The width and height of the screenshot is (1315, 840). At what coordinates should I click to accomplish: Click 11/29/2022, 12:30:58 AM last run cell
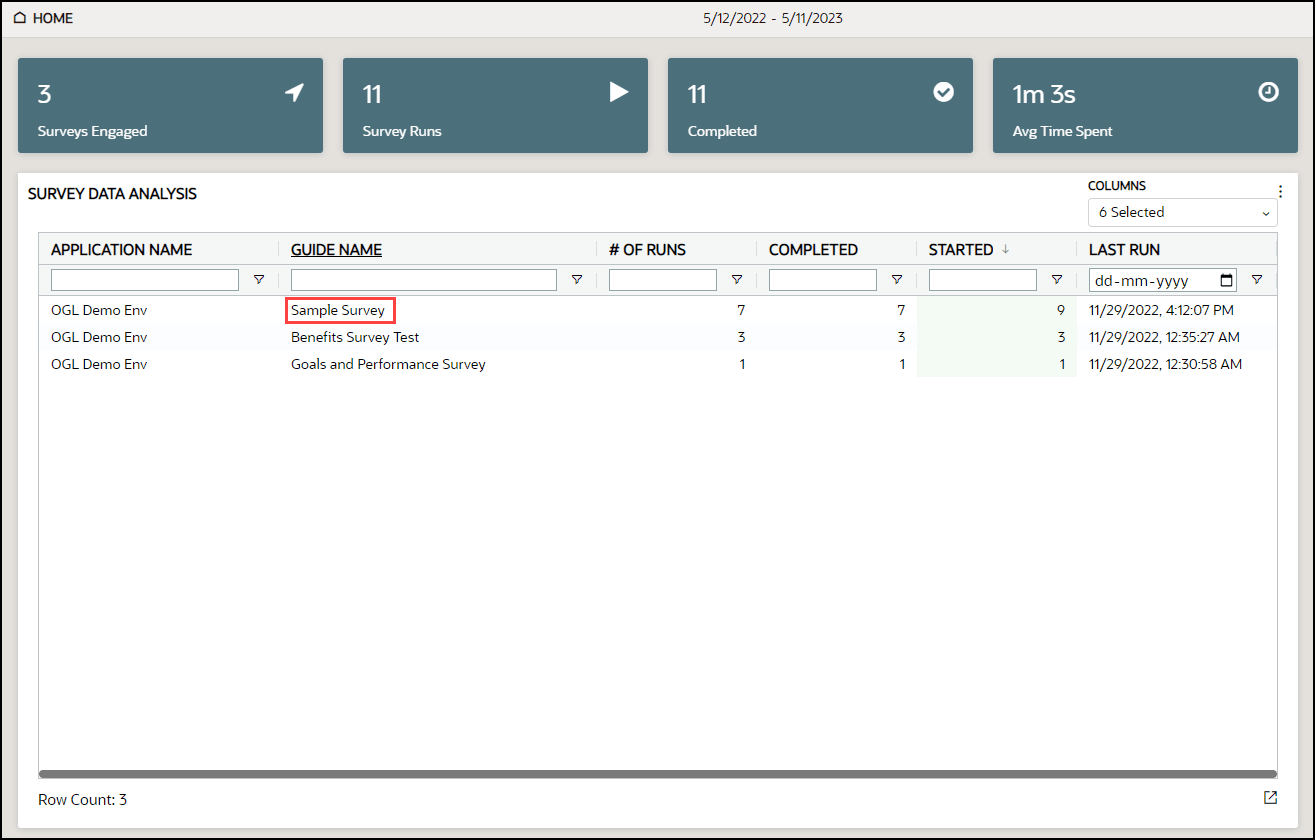1166,364
